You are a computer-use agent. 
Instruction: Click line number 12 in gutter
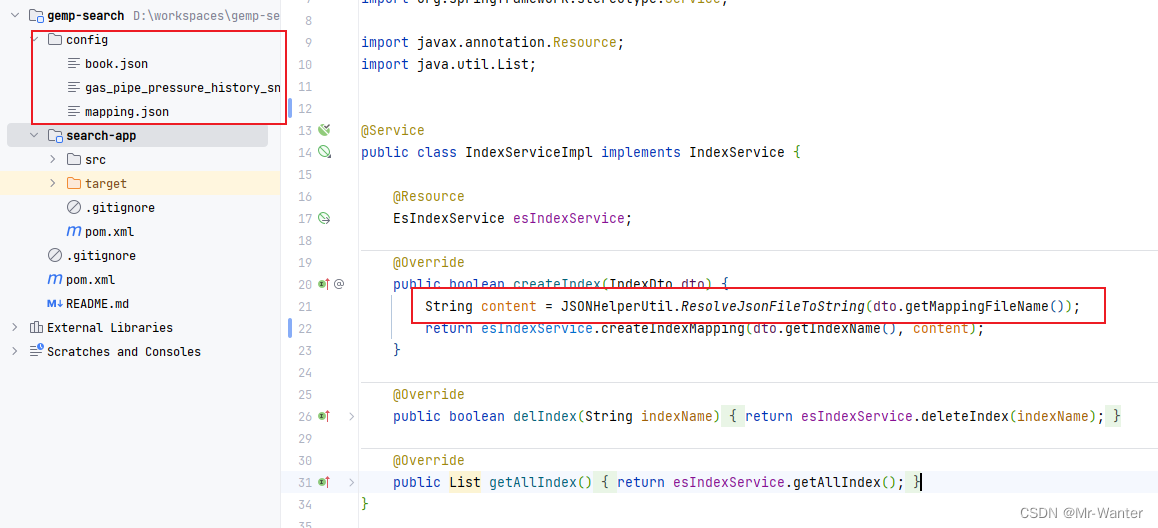tap(304, 109)
